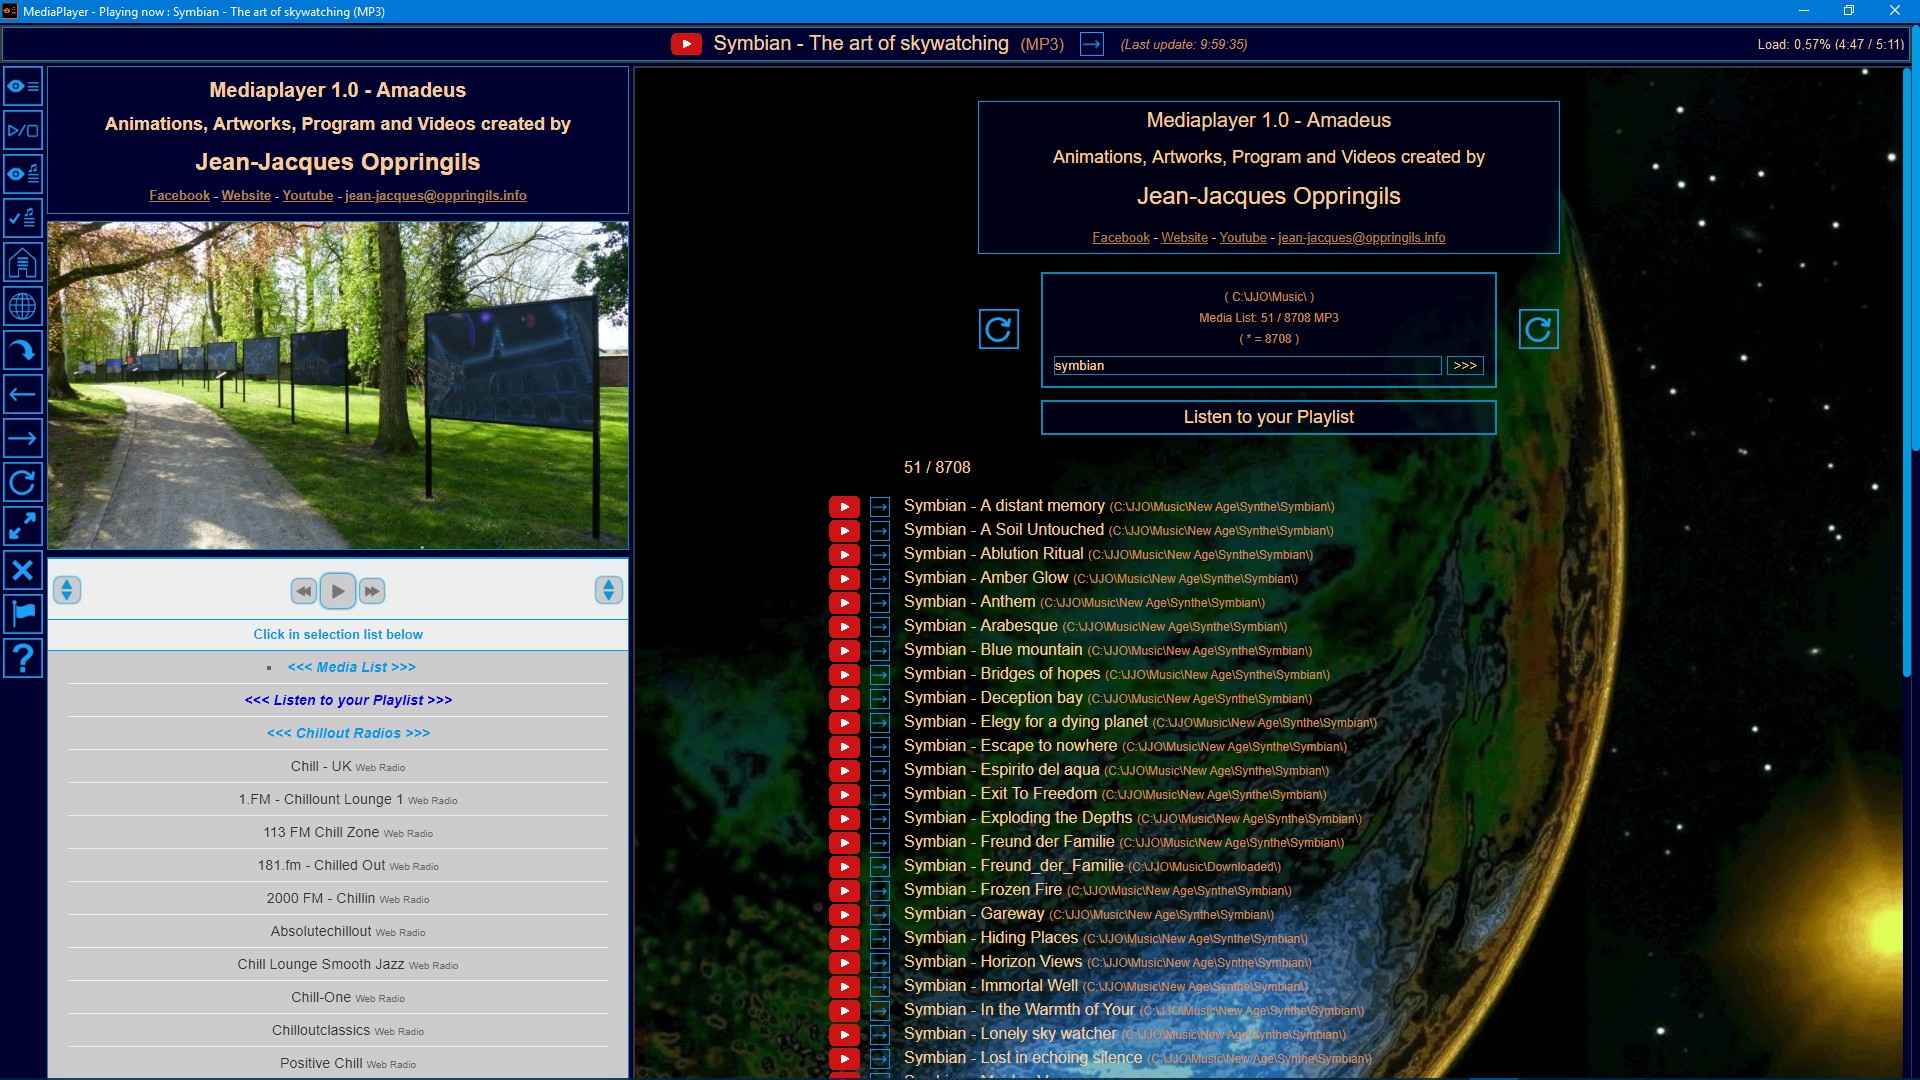Click the up/down stepper right of playback controls
Image resolution: width=1920 pixels, height=1080 pixels.
(608, 590)
